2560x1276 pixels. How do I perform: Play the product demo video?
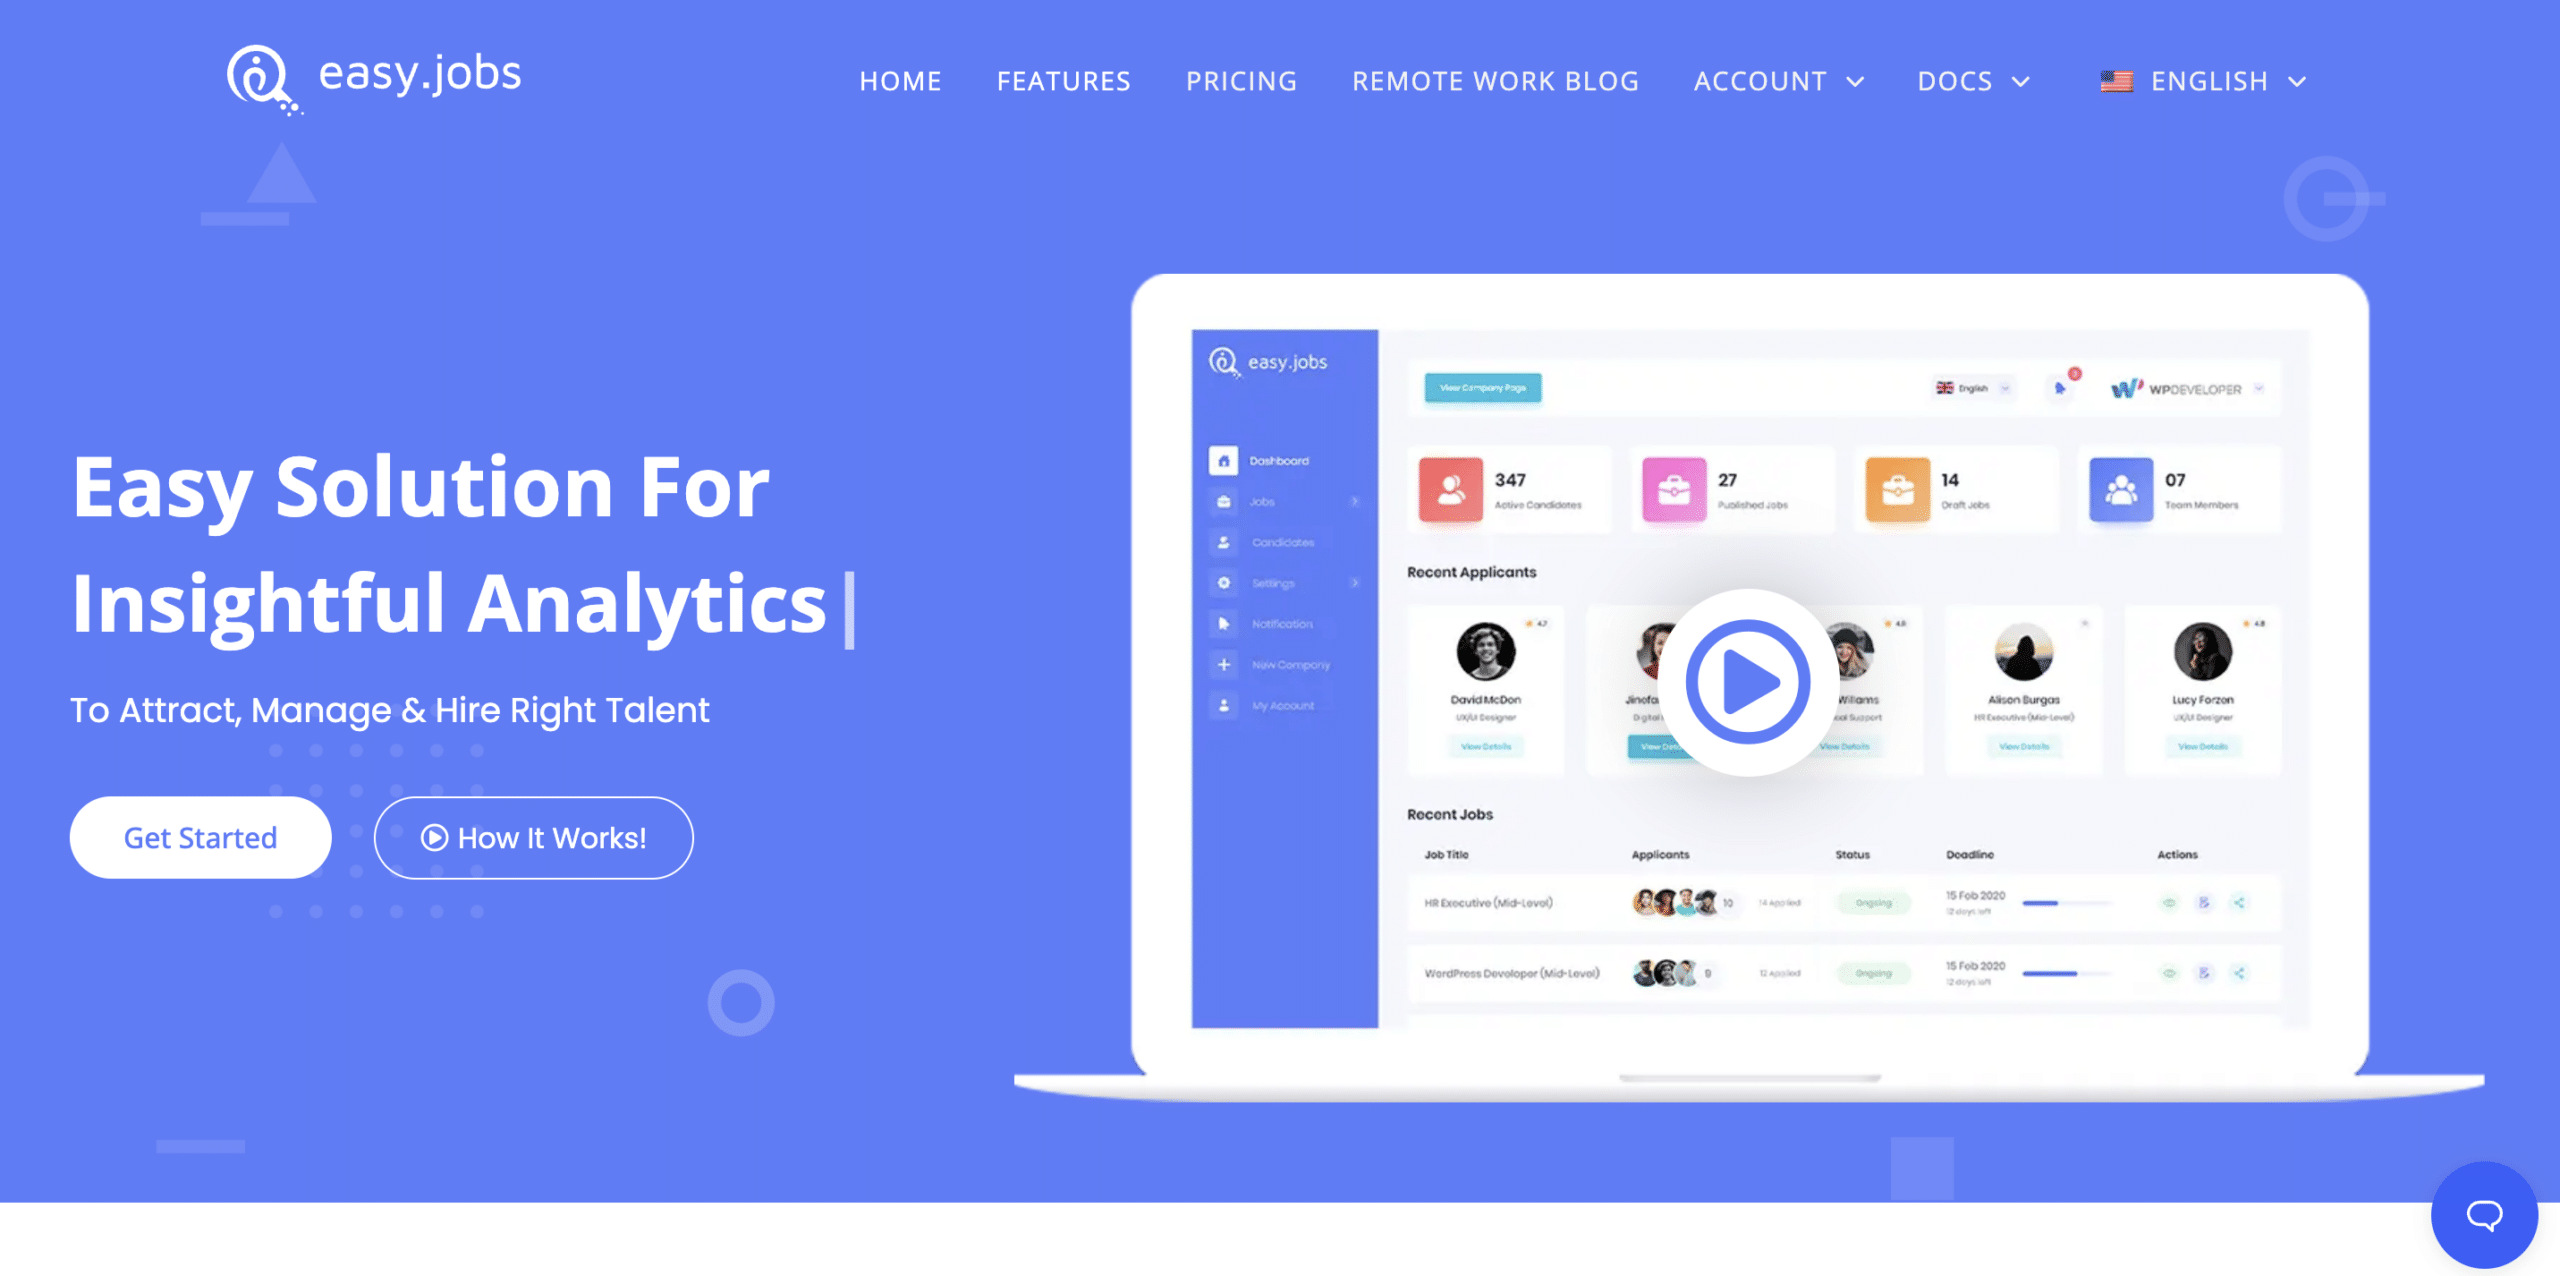[1747, 682]
